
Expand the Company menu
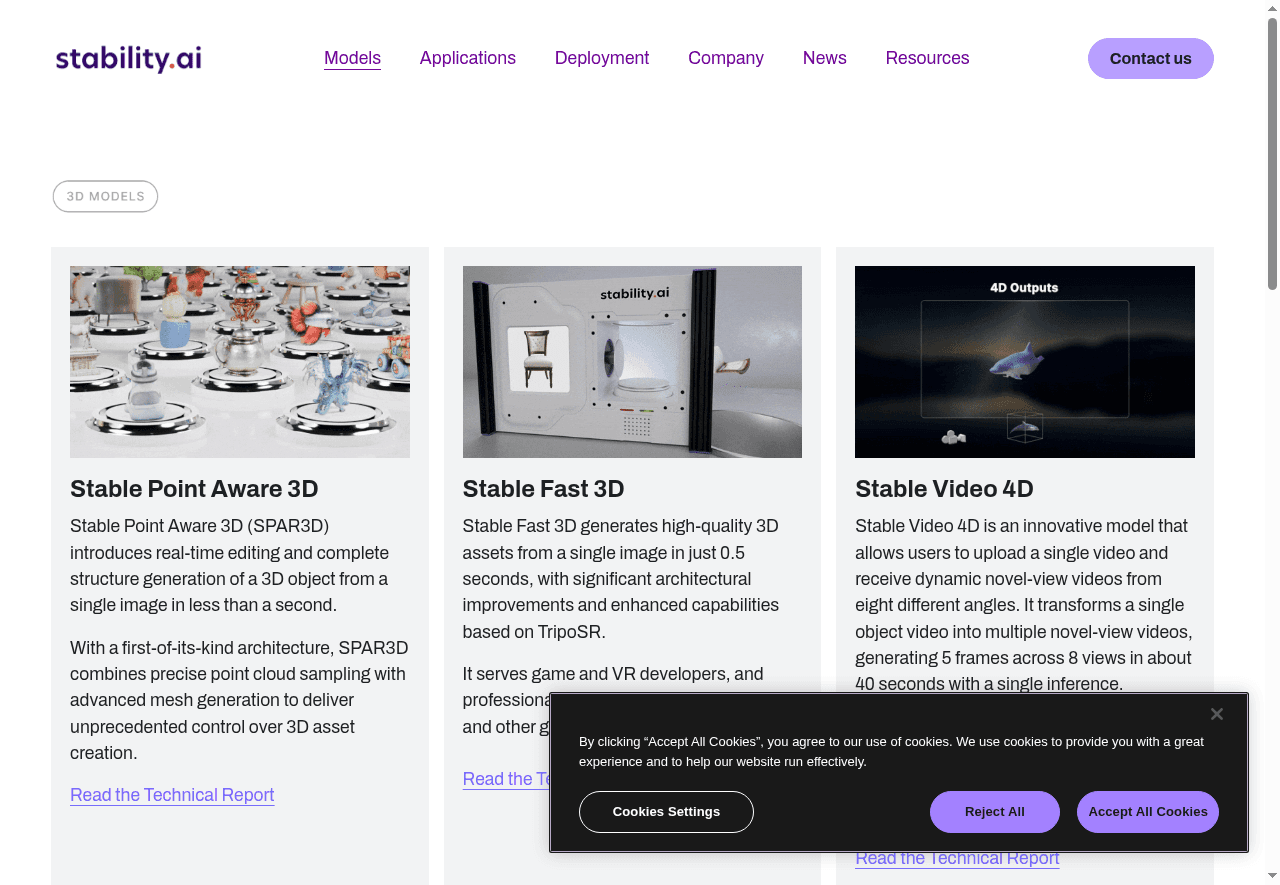tap(725, 58)
